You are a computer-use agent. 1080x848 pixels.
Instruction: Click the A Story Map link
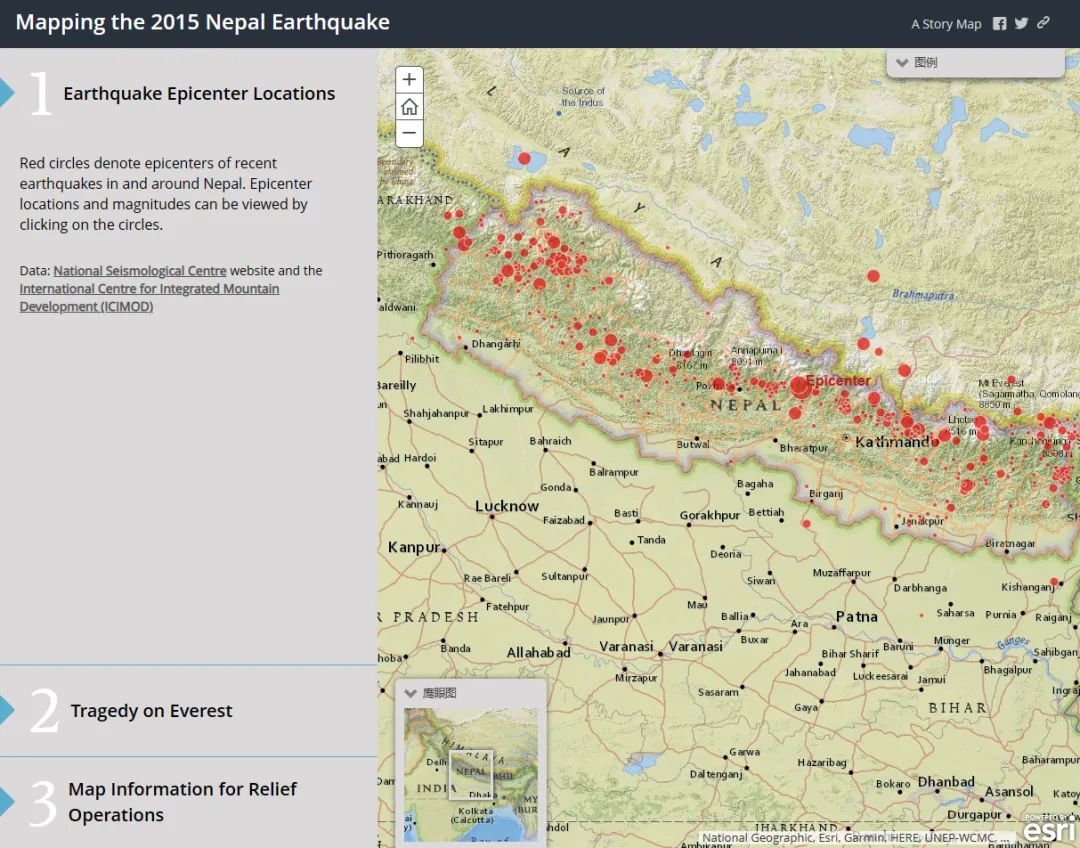tap(946, 24)
